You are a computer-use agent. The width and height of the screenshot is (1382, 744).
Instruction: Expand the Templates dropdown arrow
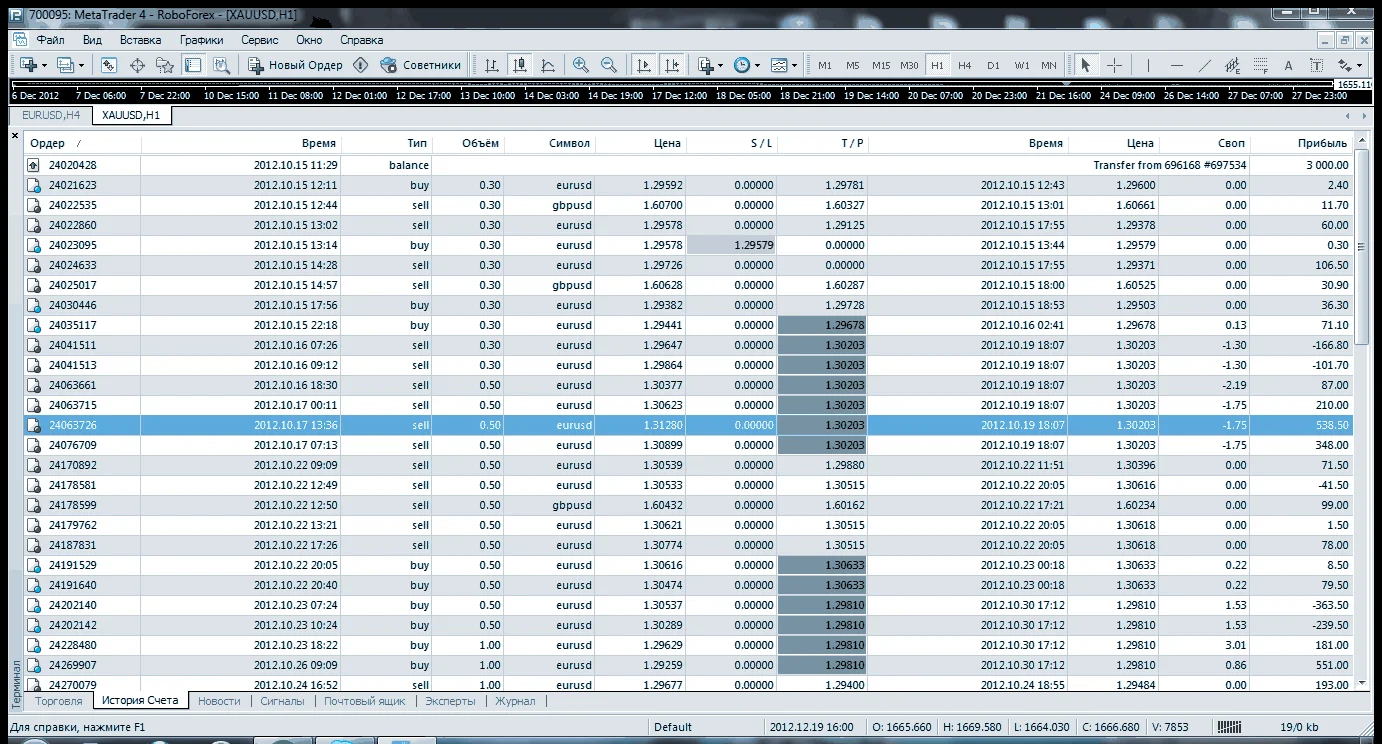(795, 65)
